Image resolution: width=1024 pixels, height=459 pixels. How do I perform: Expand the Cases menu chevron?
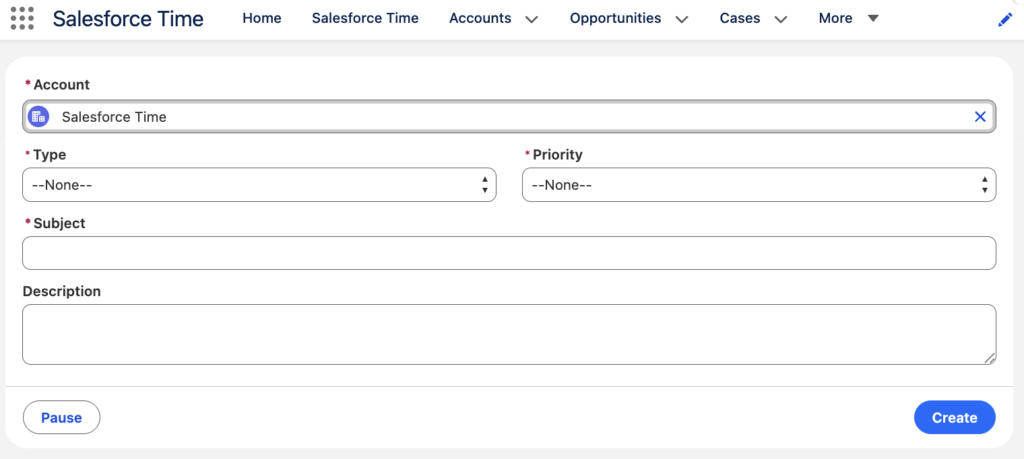point(780,19)
